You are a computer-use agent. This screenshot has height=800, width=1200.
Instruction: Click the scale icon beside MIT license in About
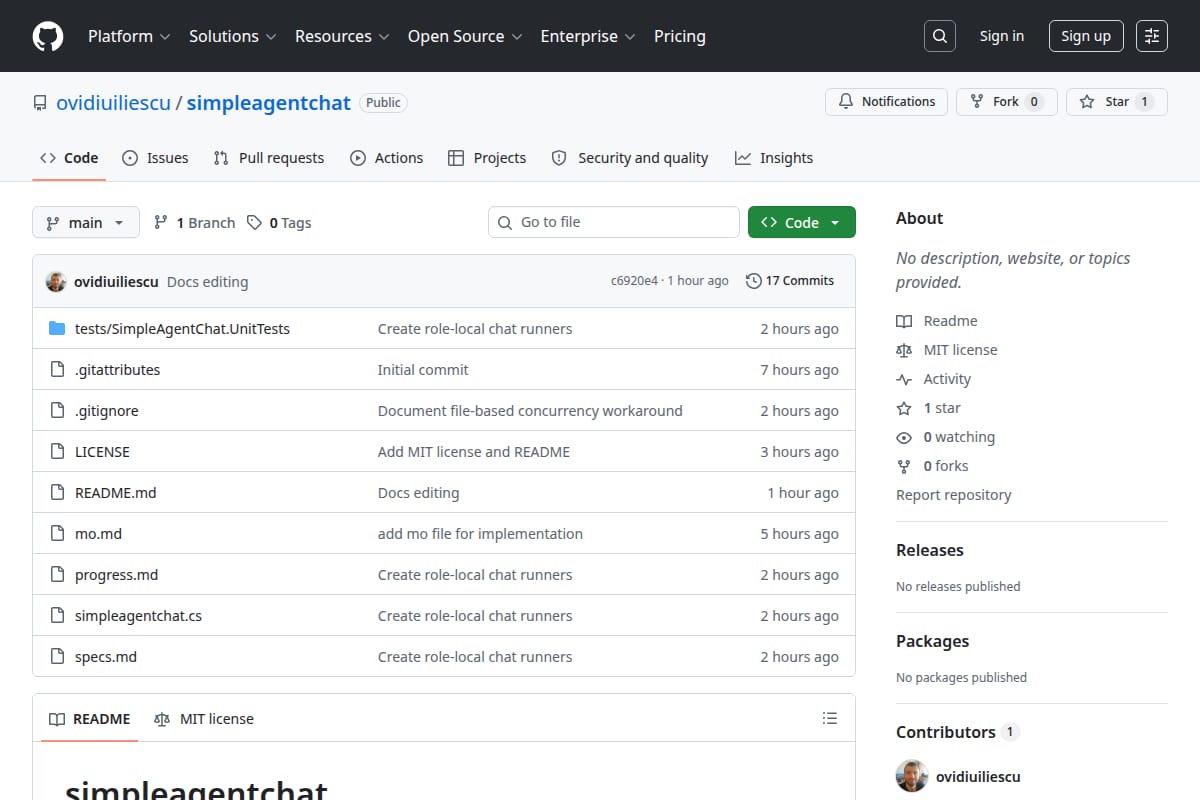pyautogui.click(x=904, y=350)
